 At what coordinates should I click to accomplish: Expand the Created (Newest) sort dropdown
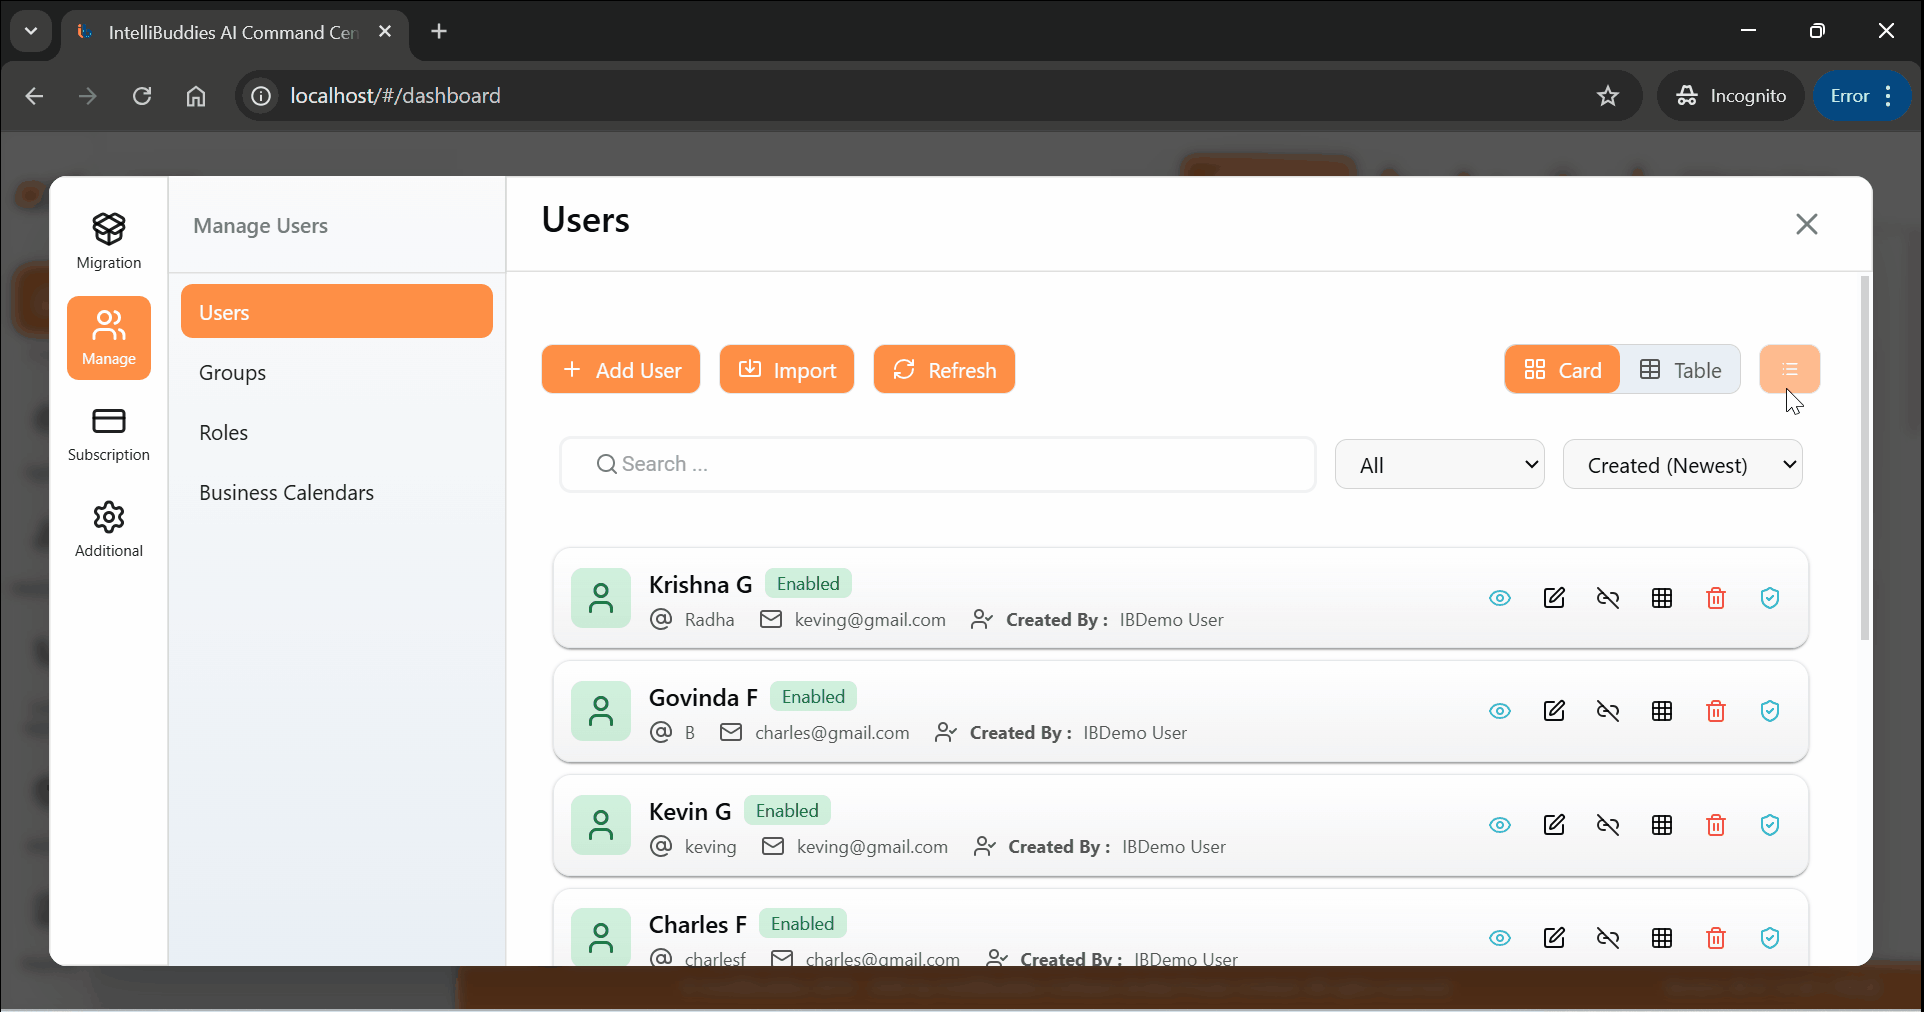(1682, 465)
